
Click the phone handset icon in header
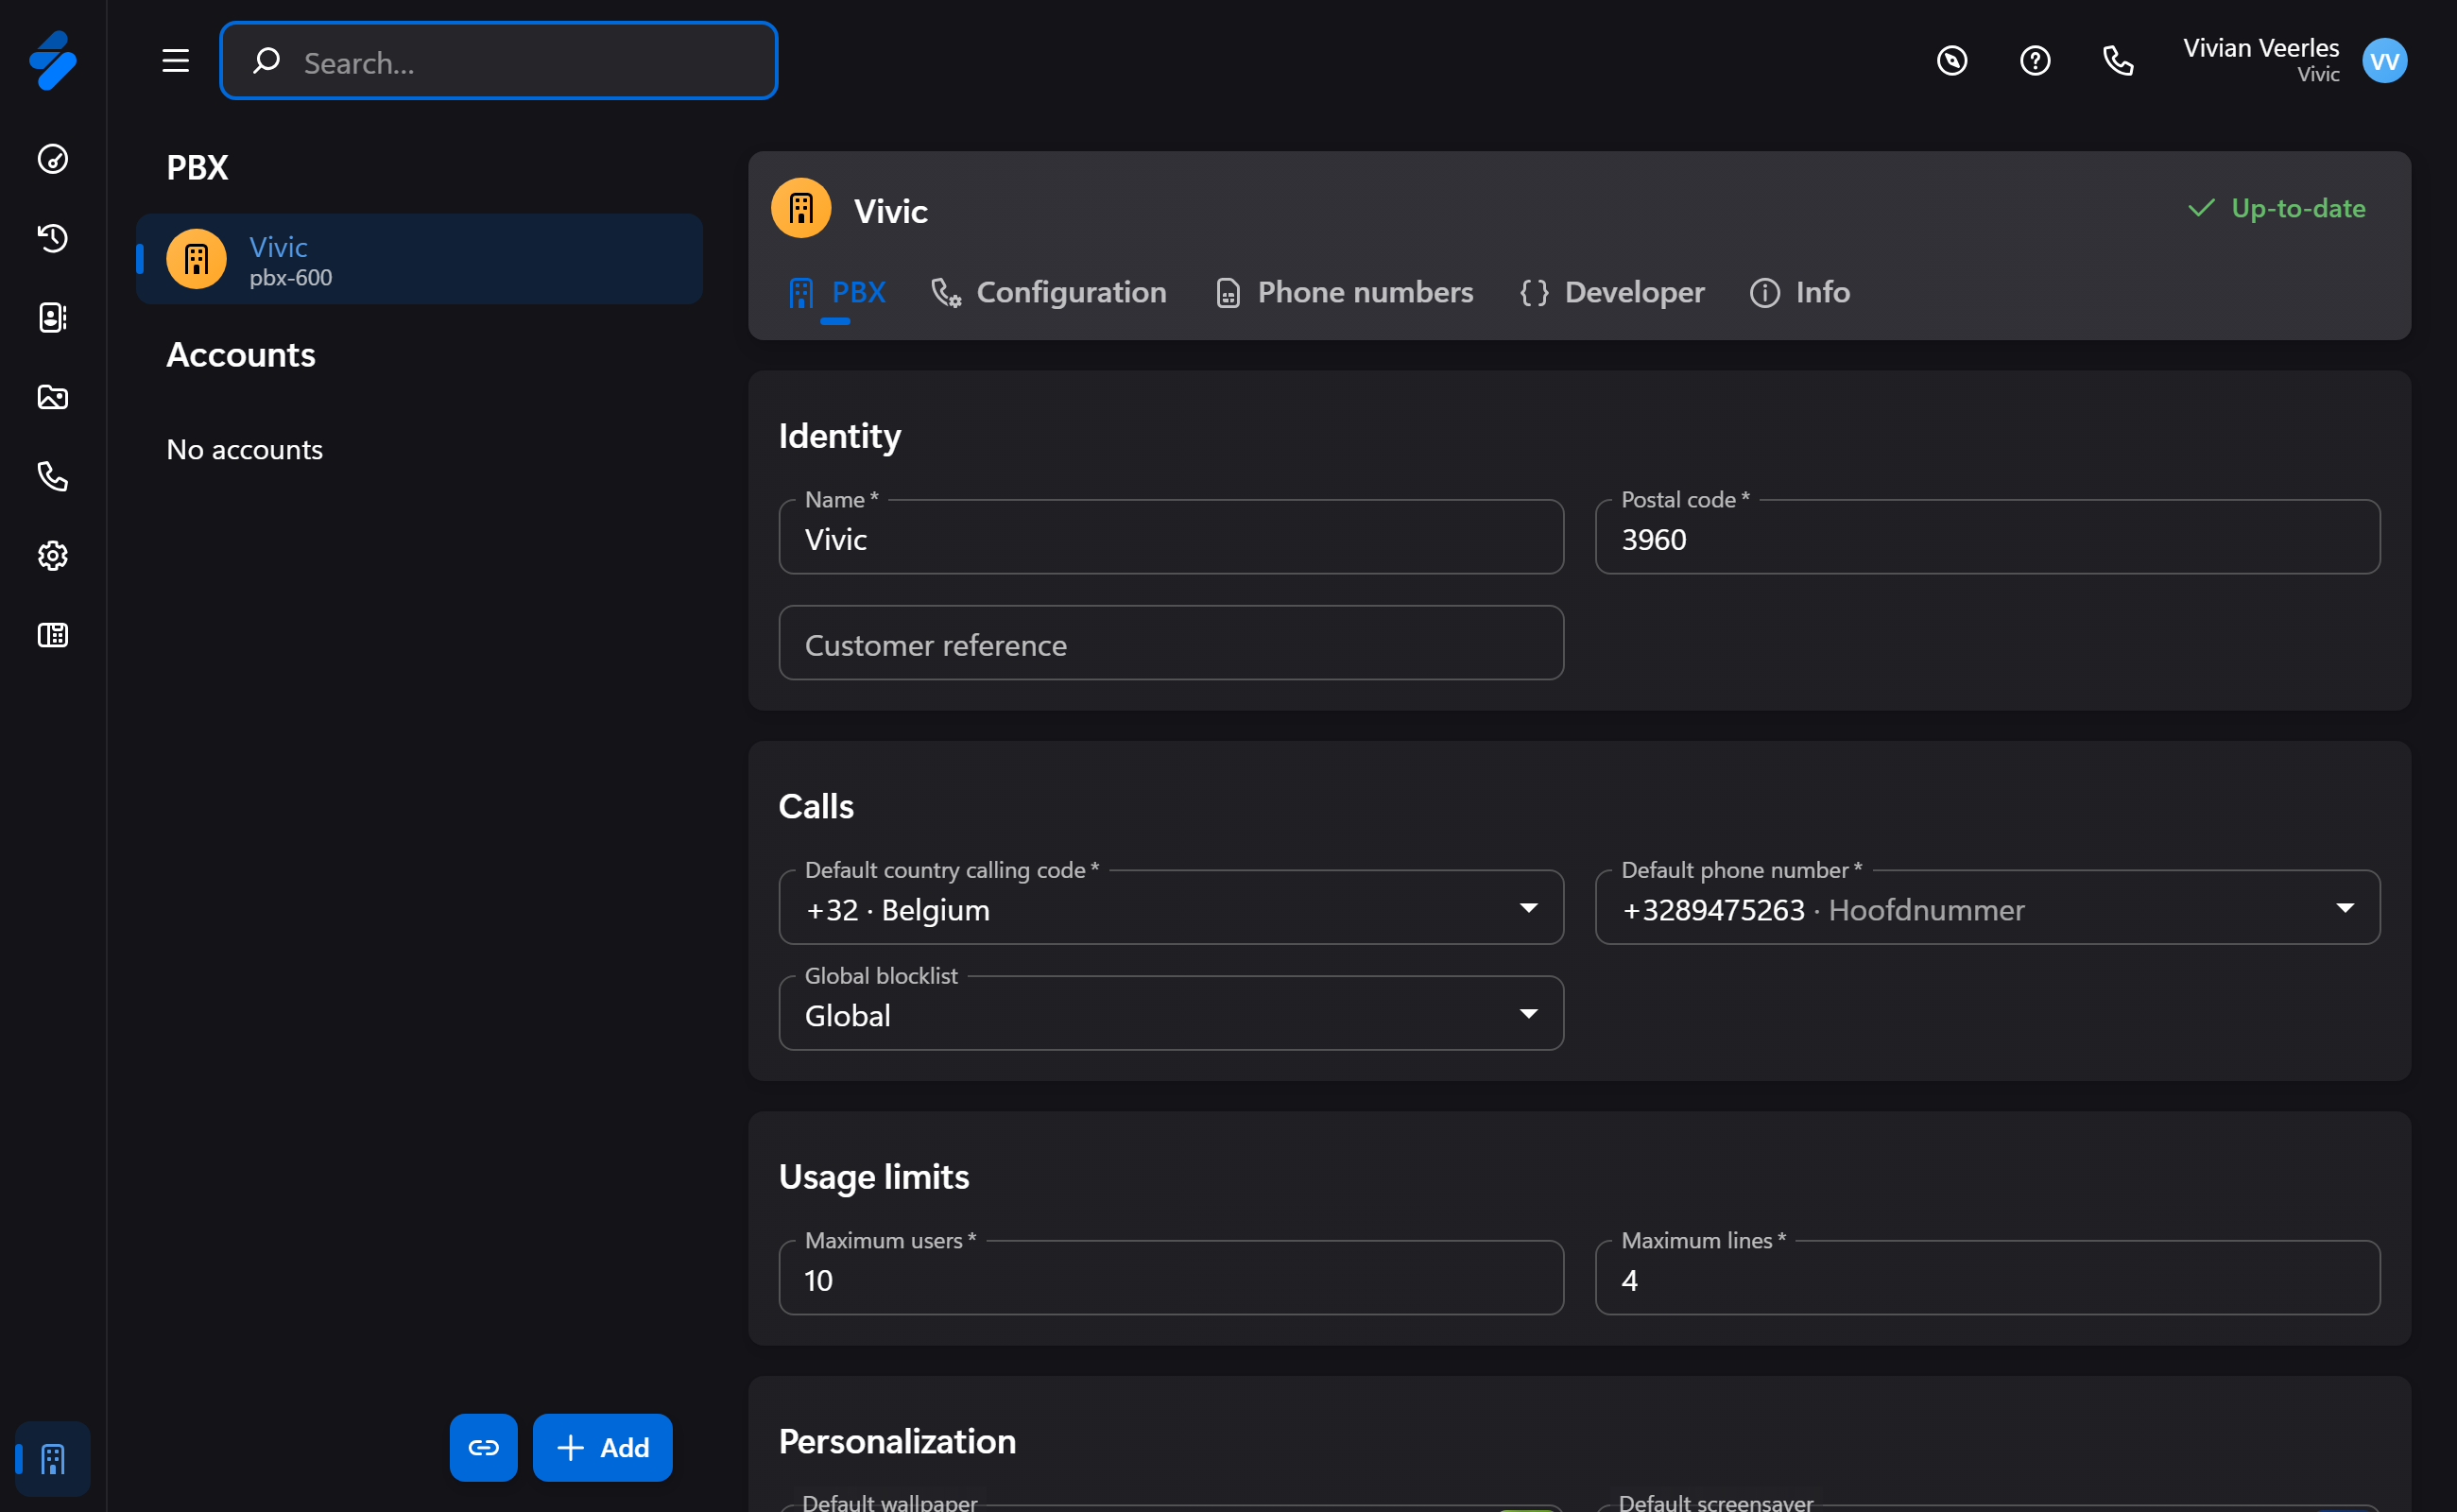pyautogui.click(x=2118, y=61)
